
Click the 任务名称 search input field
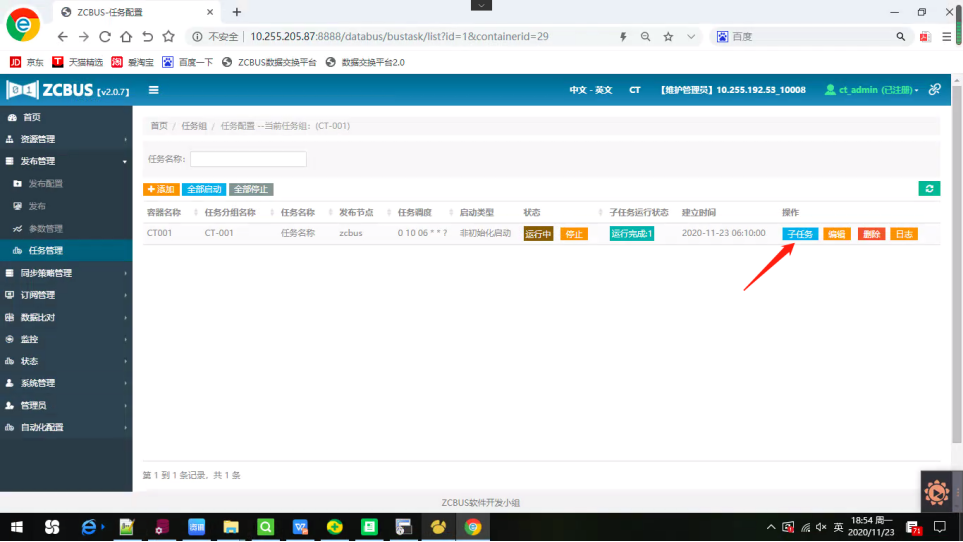248,159
